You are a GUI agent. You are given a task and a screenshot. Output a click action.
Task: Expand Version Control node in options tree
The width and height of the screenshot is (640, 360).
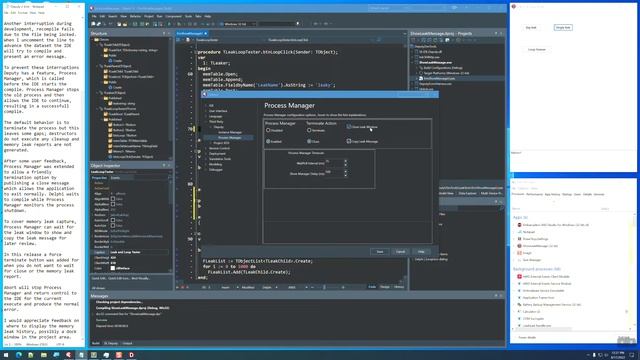[206, 148]
